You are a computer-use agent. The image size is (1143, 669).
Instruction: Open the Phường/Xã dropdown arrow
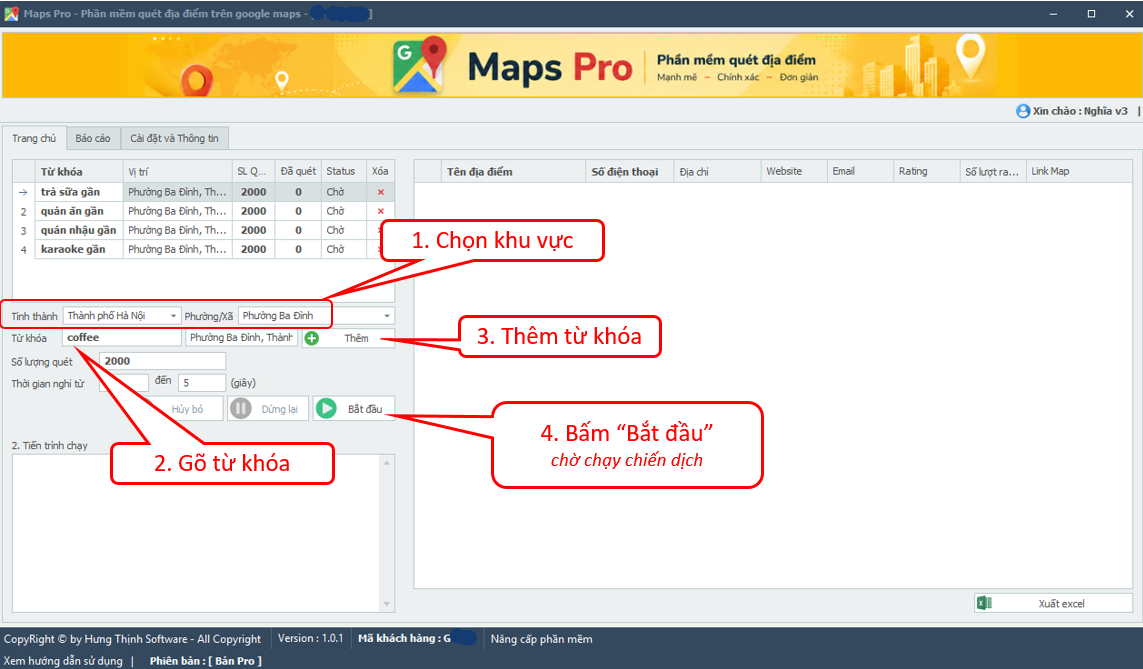tap(386, 316)
